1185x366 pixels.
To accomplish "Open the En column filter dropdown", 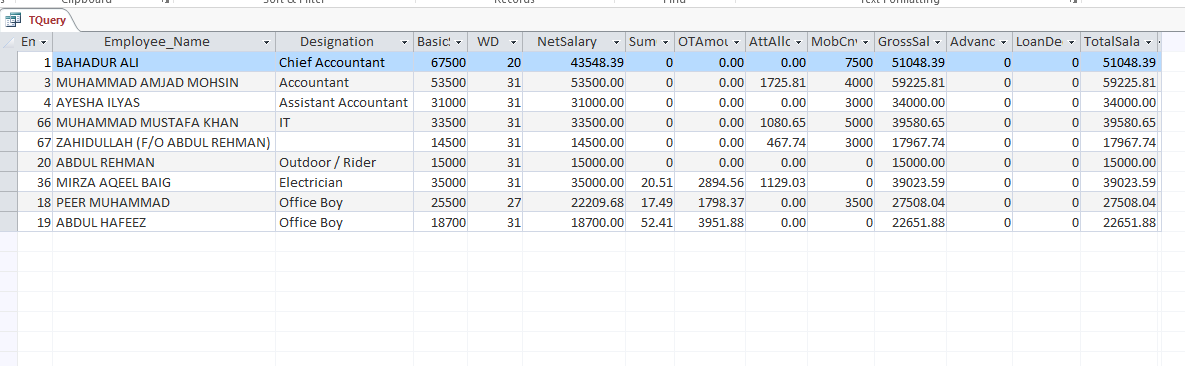I will [x=44, y=42].
